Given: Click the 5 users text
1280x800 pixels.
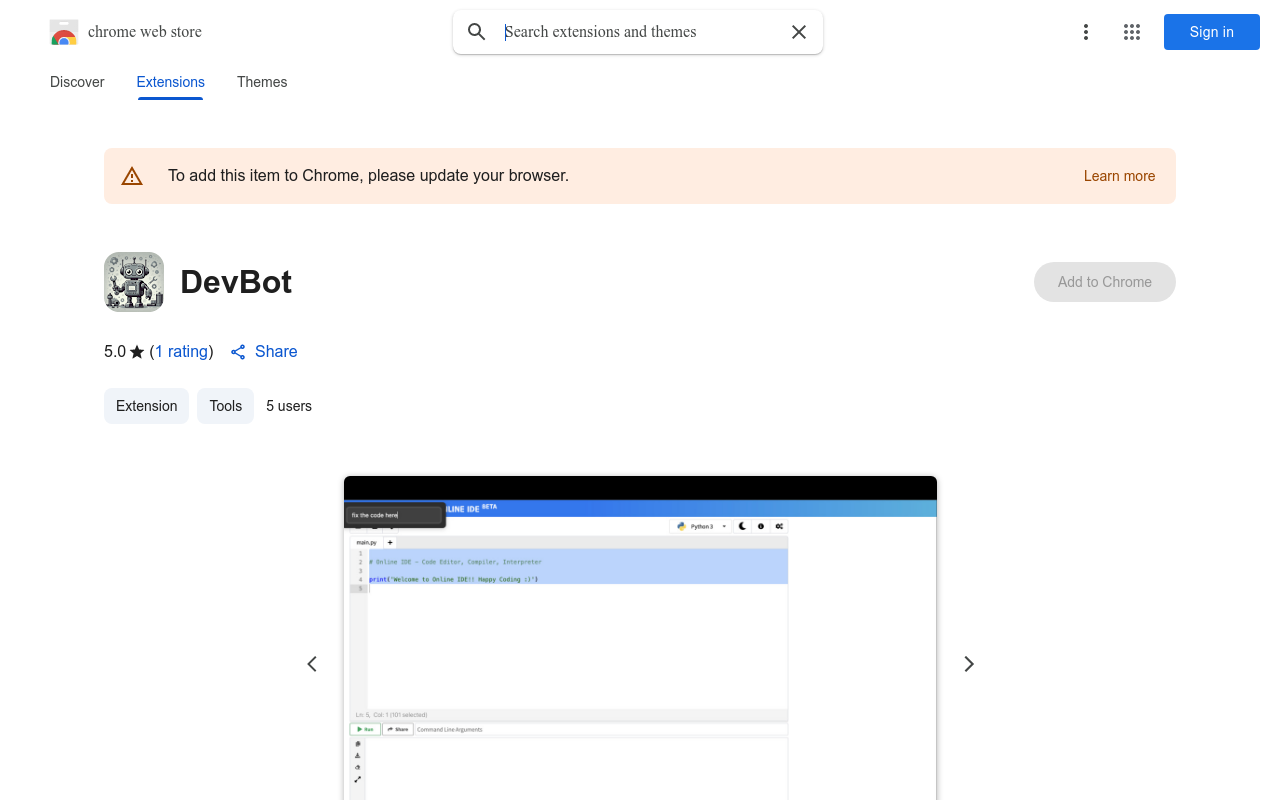Looking at the screenshot, I should pos(289,406).
